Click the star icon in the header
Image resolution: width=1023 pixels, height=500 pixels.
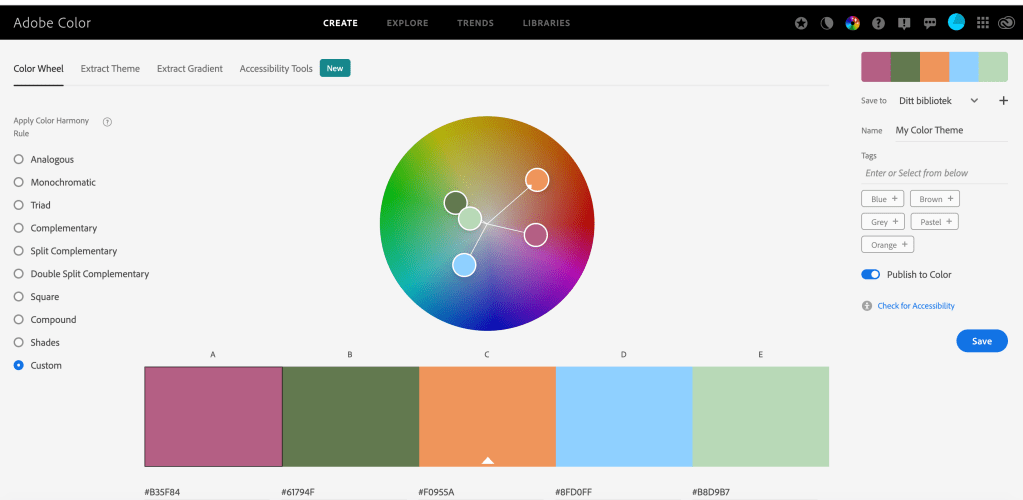(x=801, y=23)
